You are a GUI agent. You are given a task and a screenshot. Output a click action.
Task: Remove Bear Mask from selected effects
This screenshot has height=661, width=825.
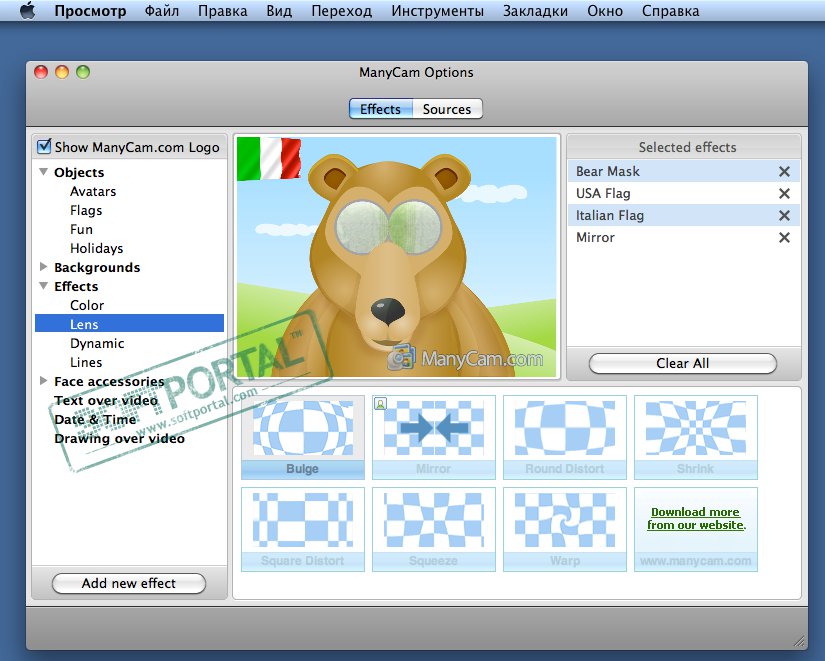tap(784, 172)
